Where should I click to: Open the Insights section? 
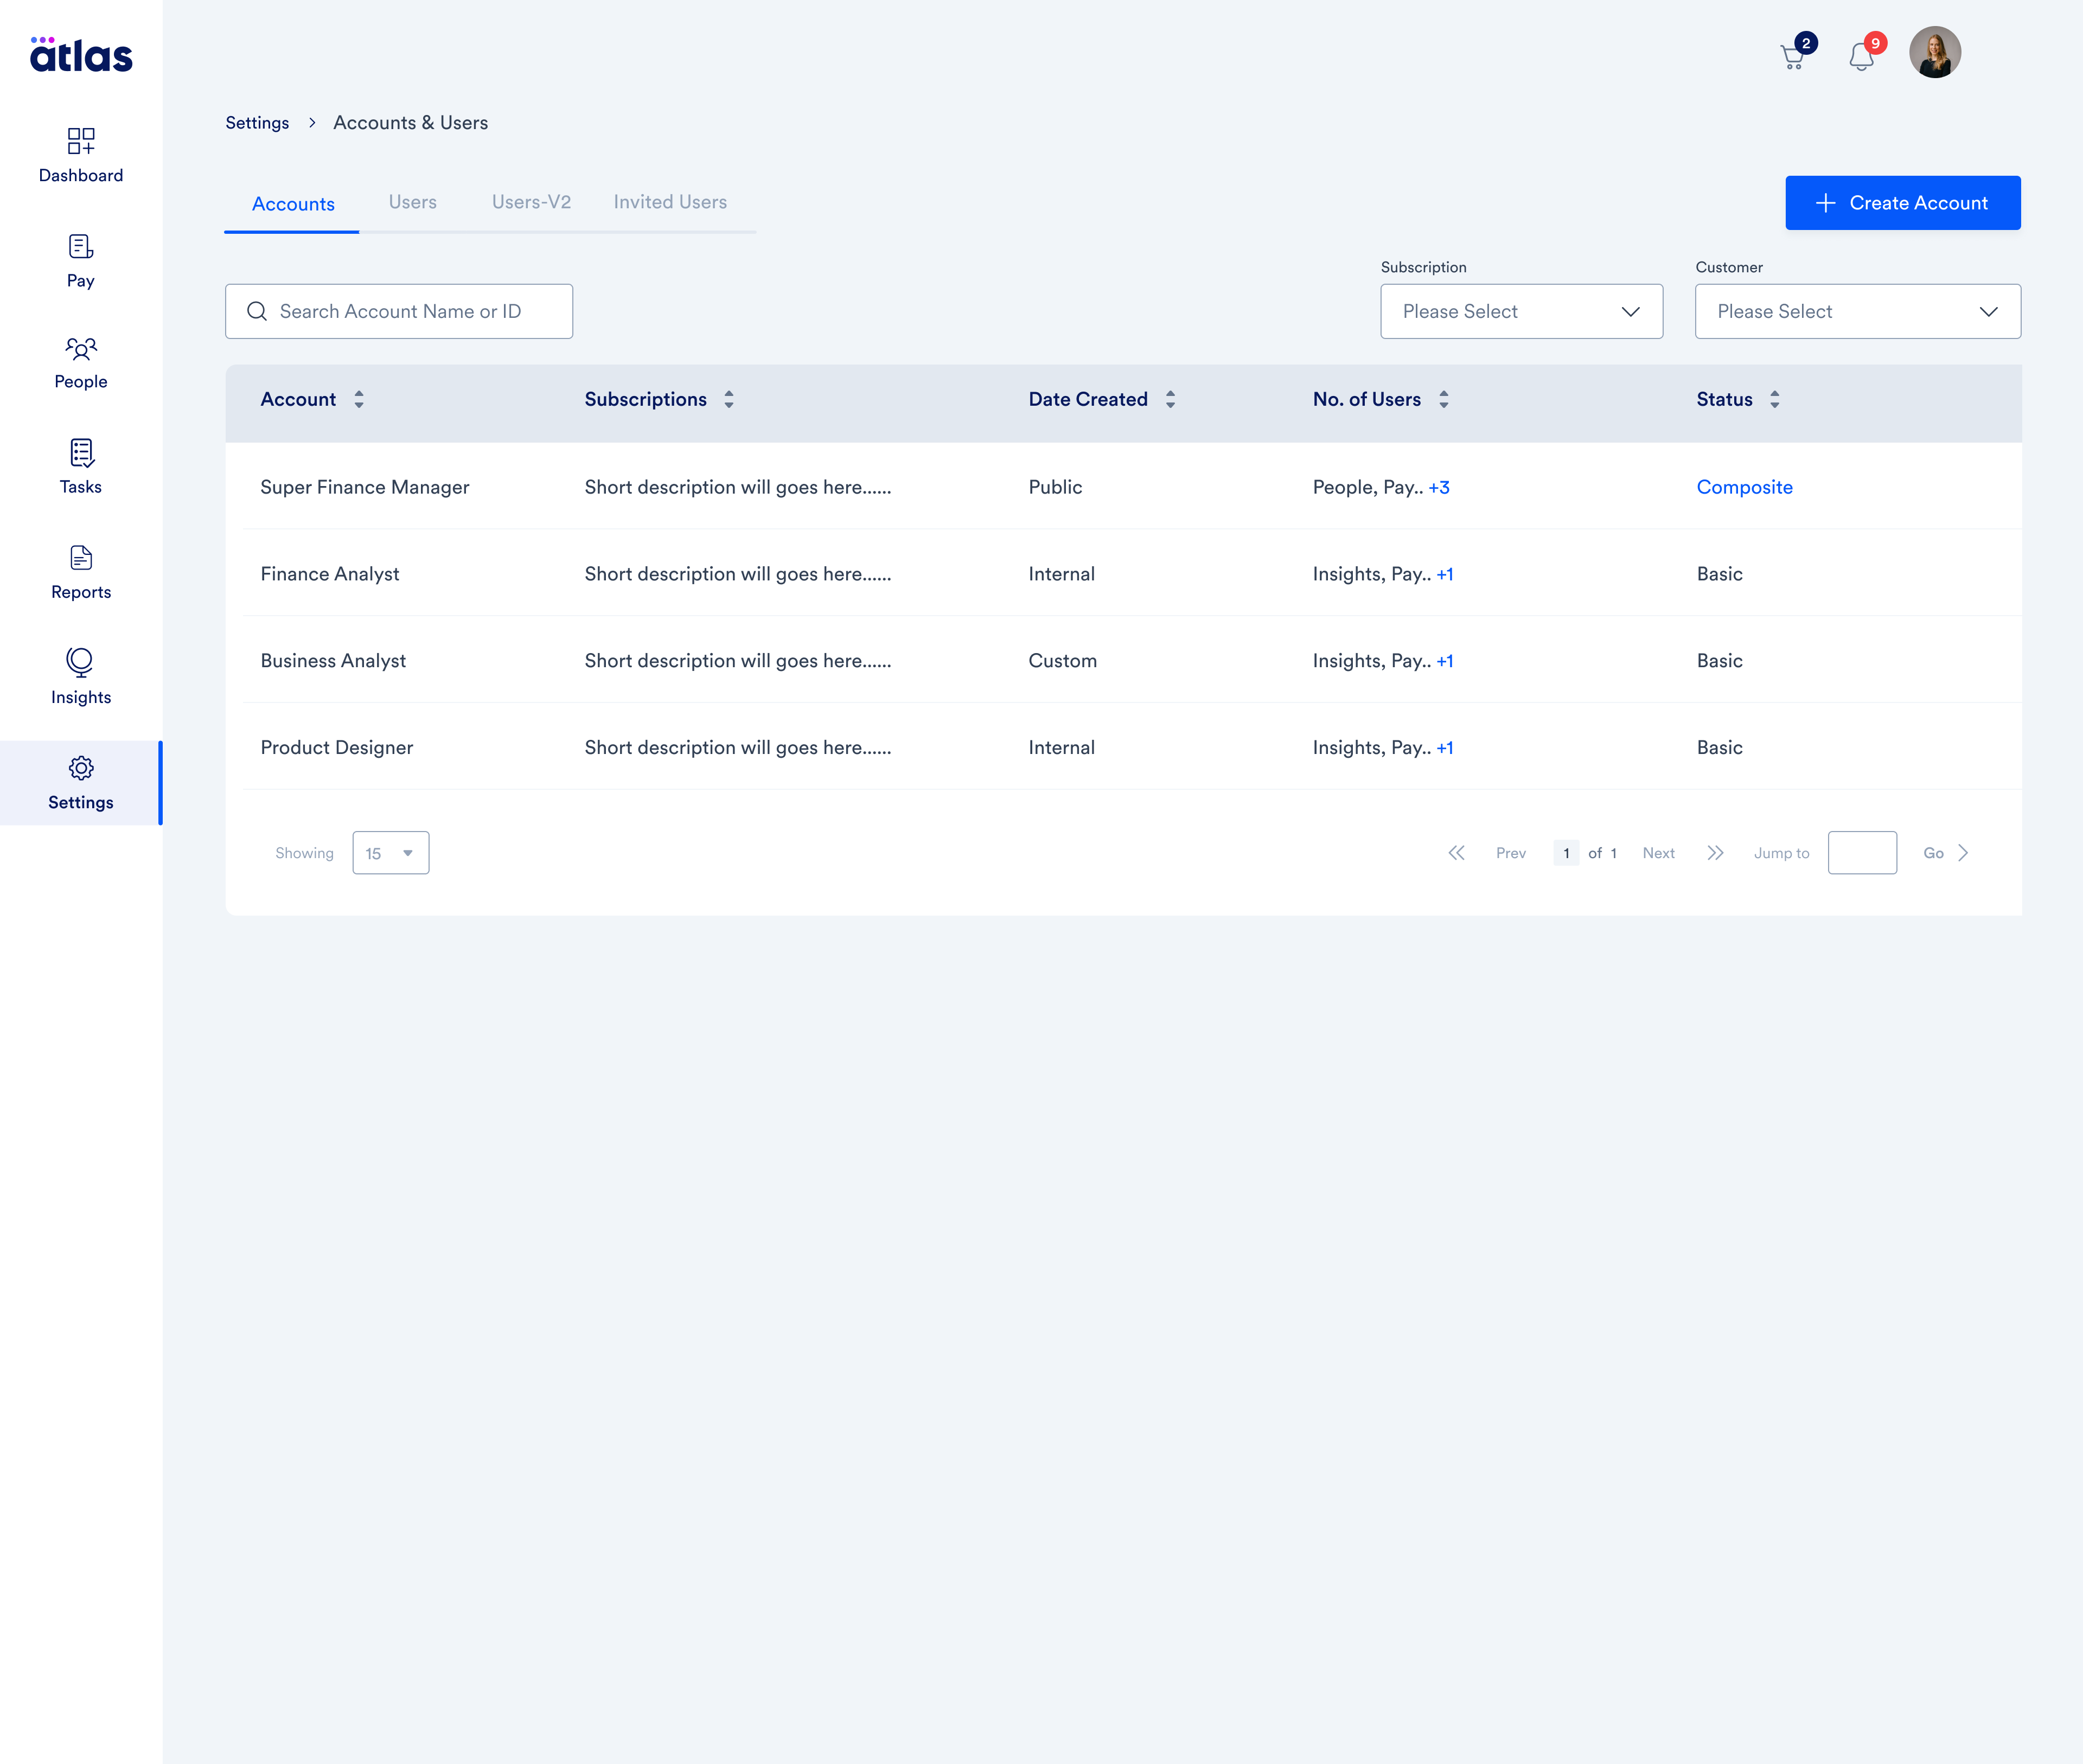click(x=81, y=677)
